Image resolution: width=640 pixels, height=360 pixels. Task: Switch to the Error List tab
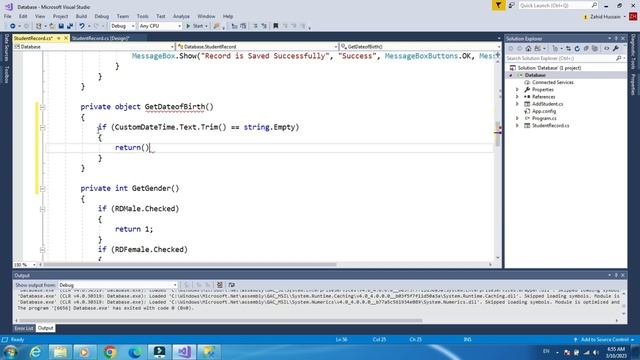point(24,328)
